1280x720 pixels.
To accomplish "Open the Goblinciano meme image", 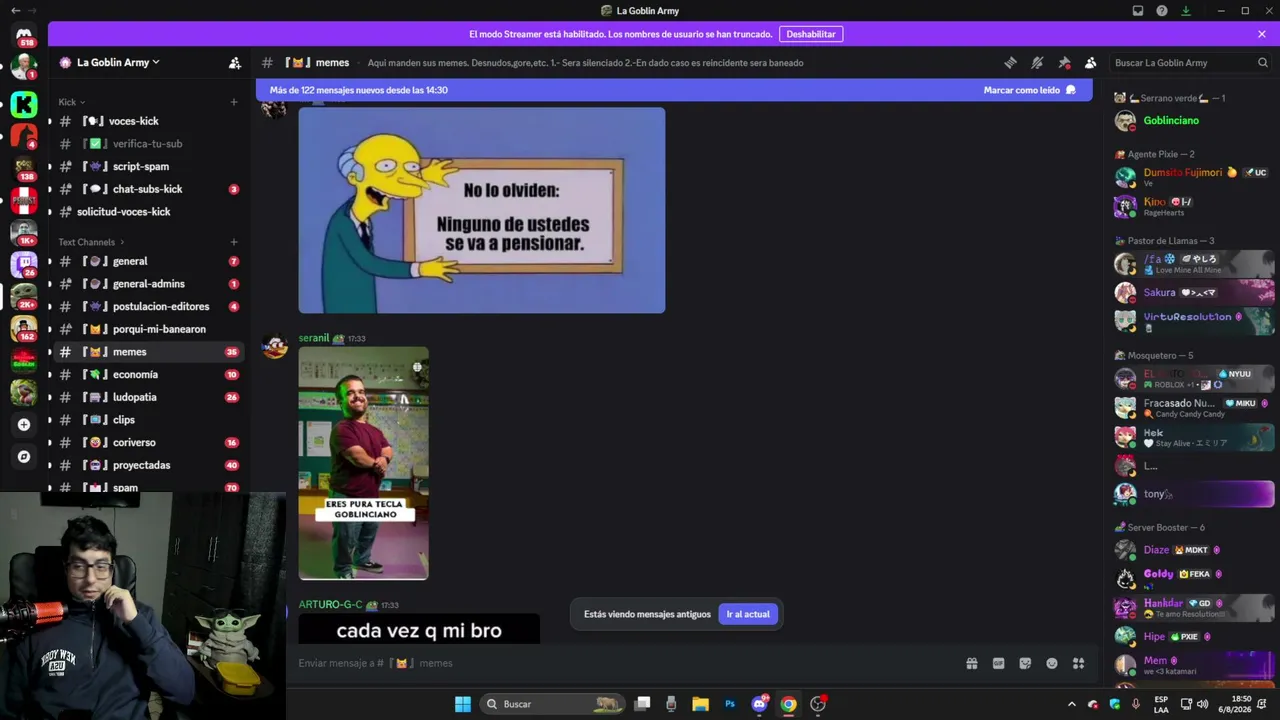I will (364, 463).
